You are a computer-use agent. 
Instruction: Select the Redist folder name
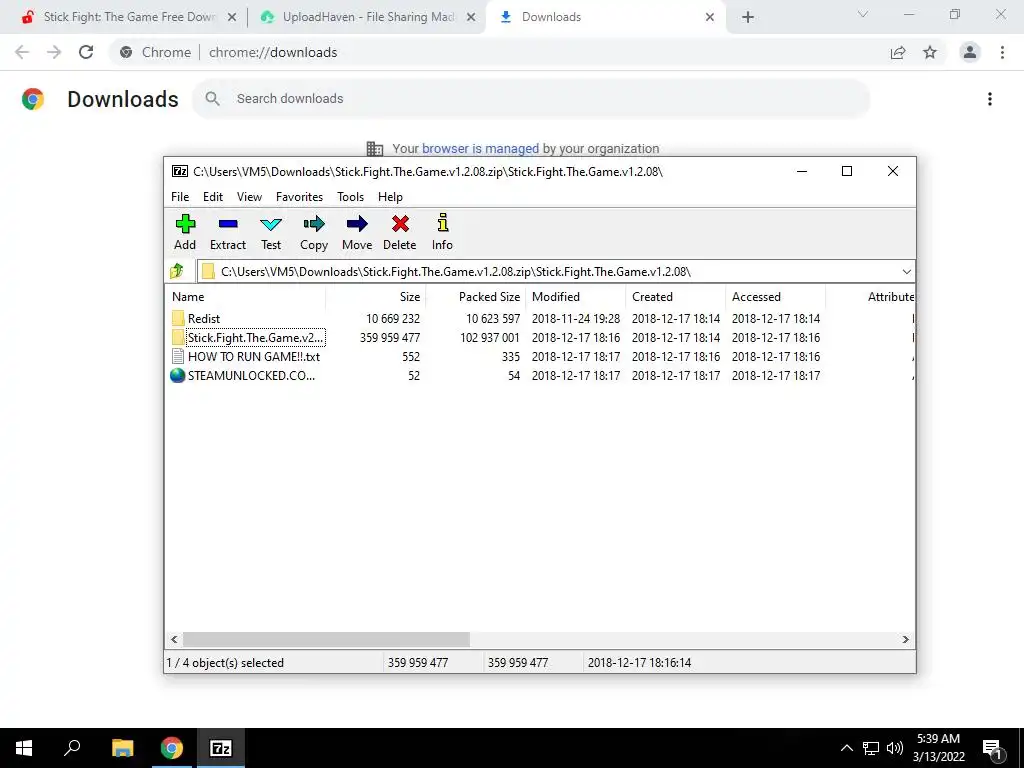coord(204,319)
